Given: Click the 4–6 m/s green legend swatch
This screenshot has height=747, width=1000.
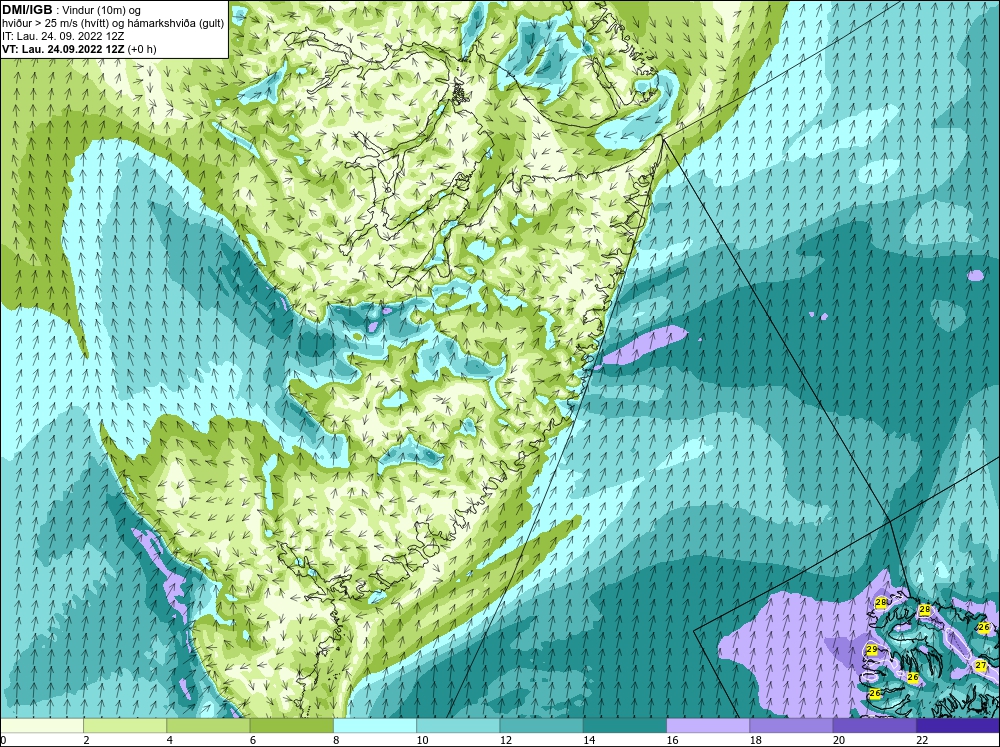Looking at the screenshot, I should (x=208, y=726).
